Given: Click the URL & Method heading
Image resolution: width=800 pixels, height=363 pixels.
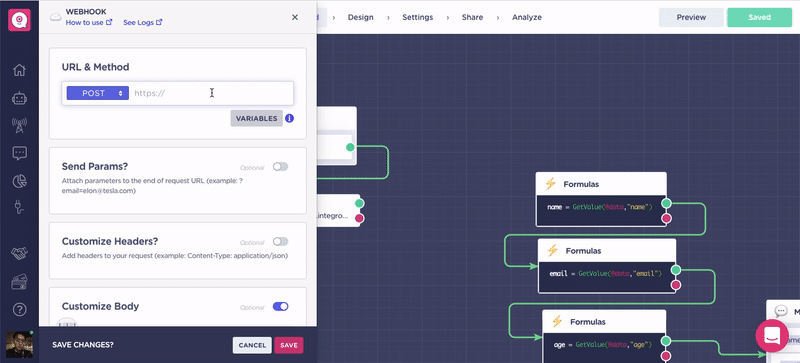Looking at the screenshot, I should point(95,67).
